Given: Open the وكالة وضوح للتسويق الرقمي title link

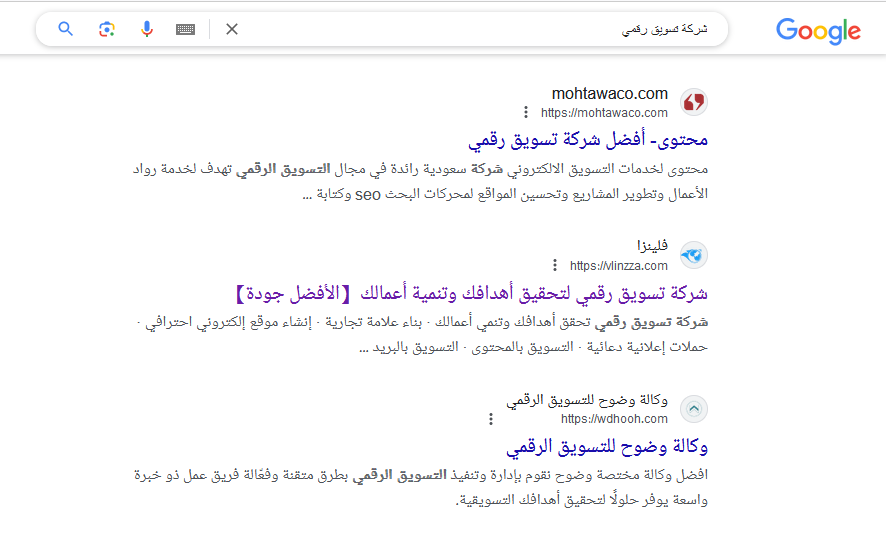Looking at the screenshot, I should [x=607, y=447].
